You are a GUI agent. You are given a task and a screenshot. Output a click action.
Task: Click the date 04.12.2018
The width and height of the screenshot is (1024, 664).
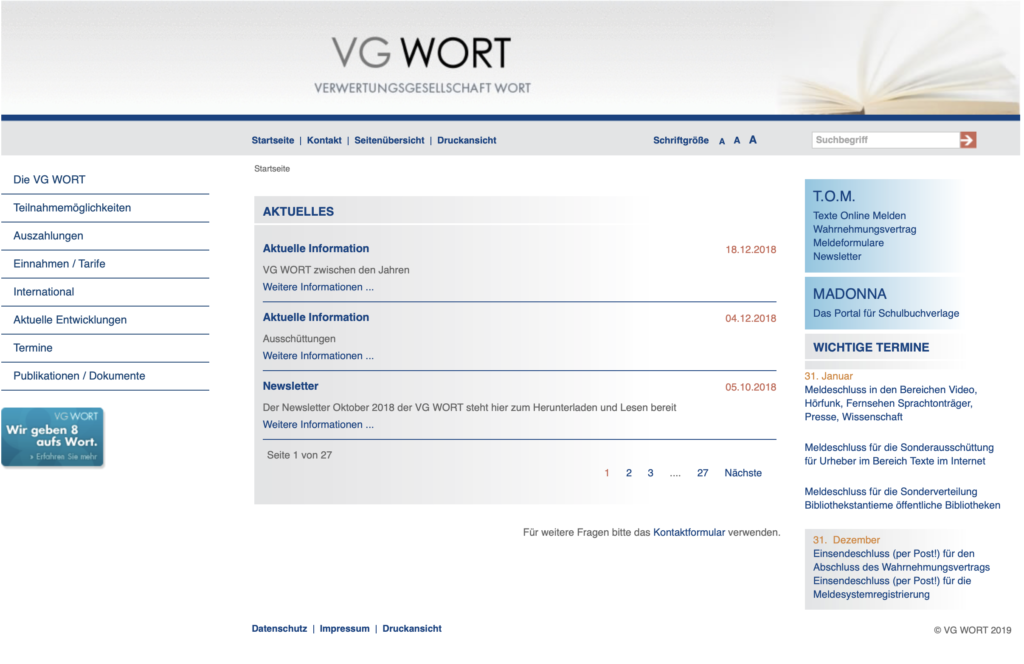click(751, 319)
